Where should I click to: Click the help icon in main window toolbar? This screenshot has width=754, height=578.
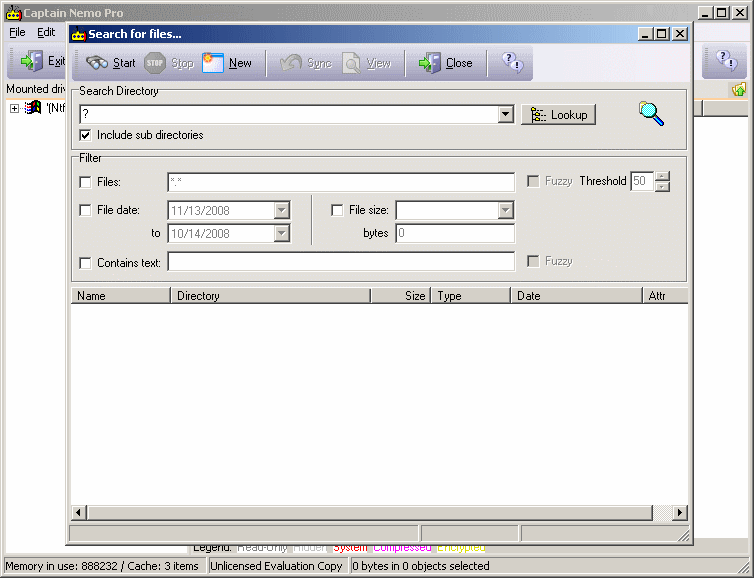coord(725,62)
